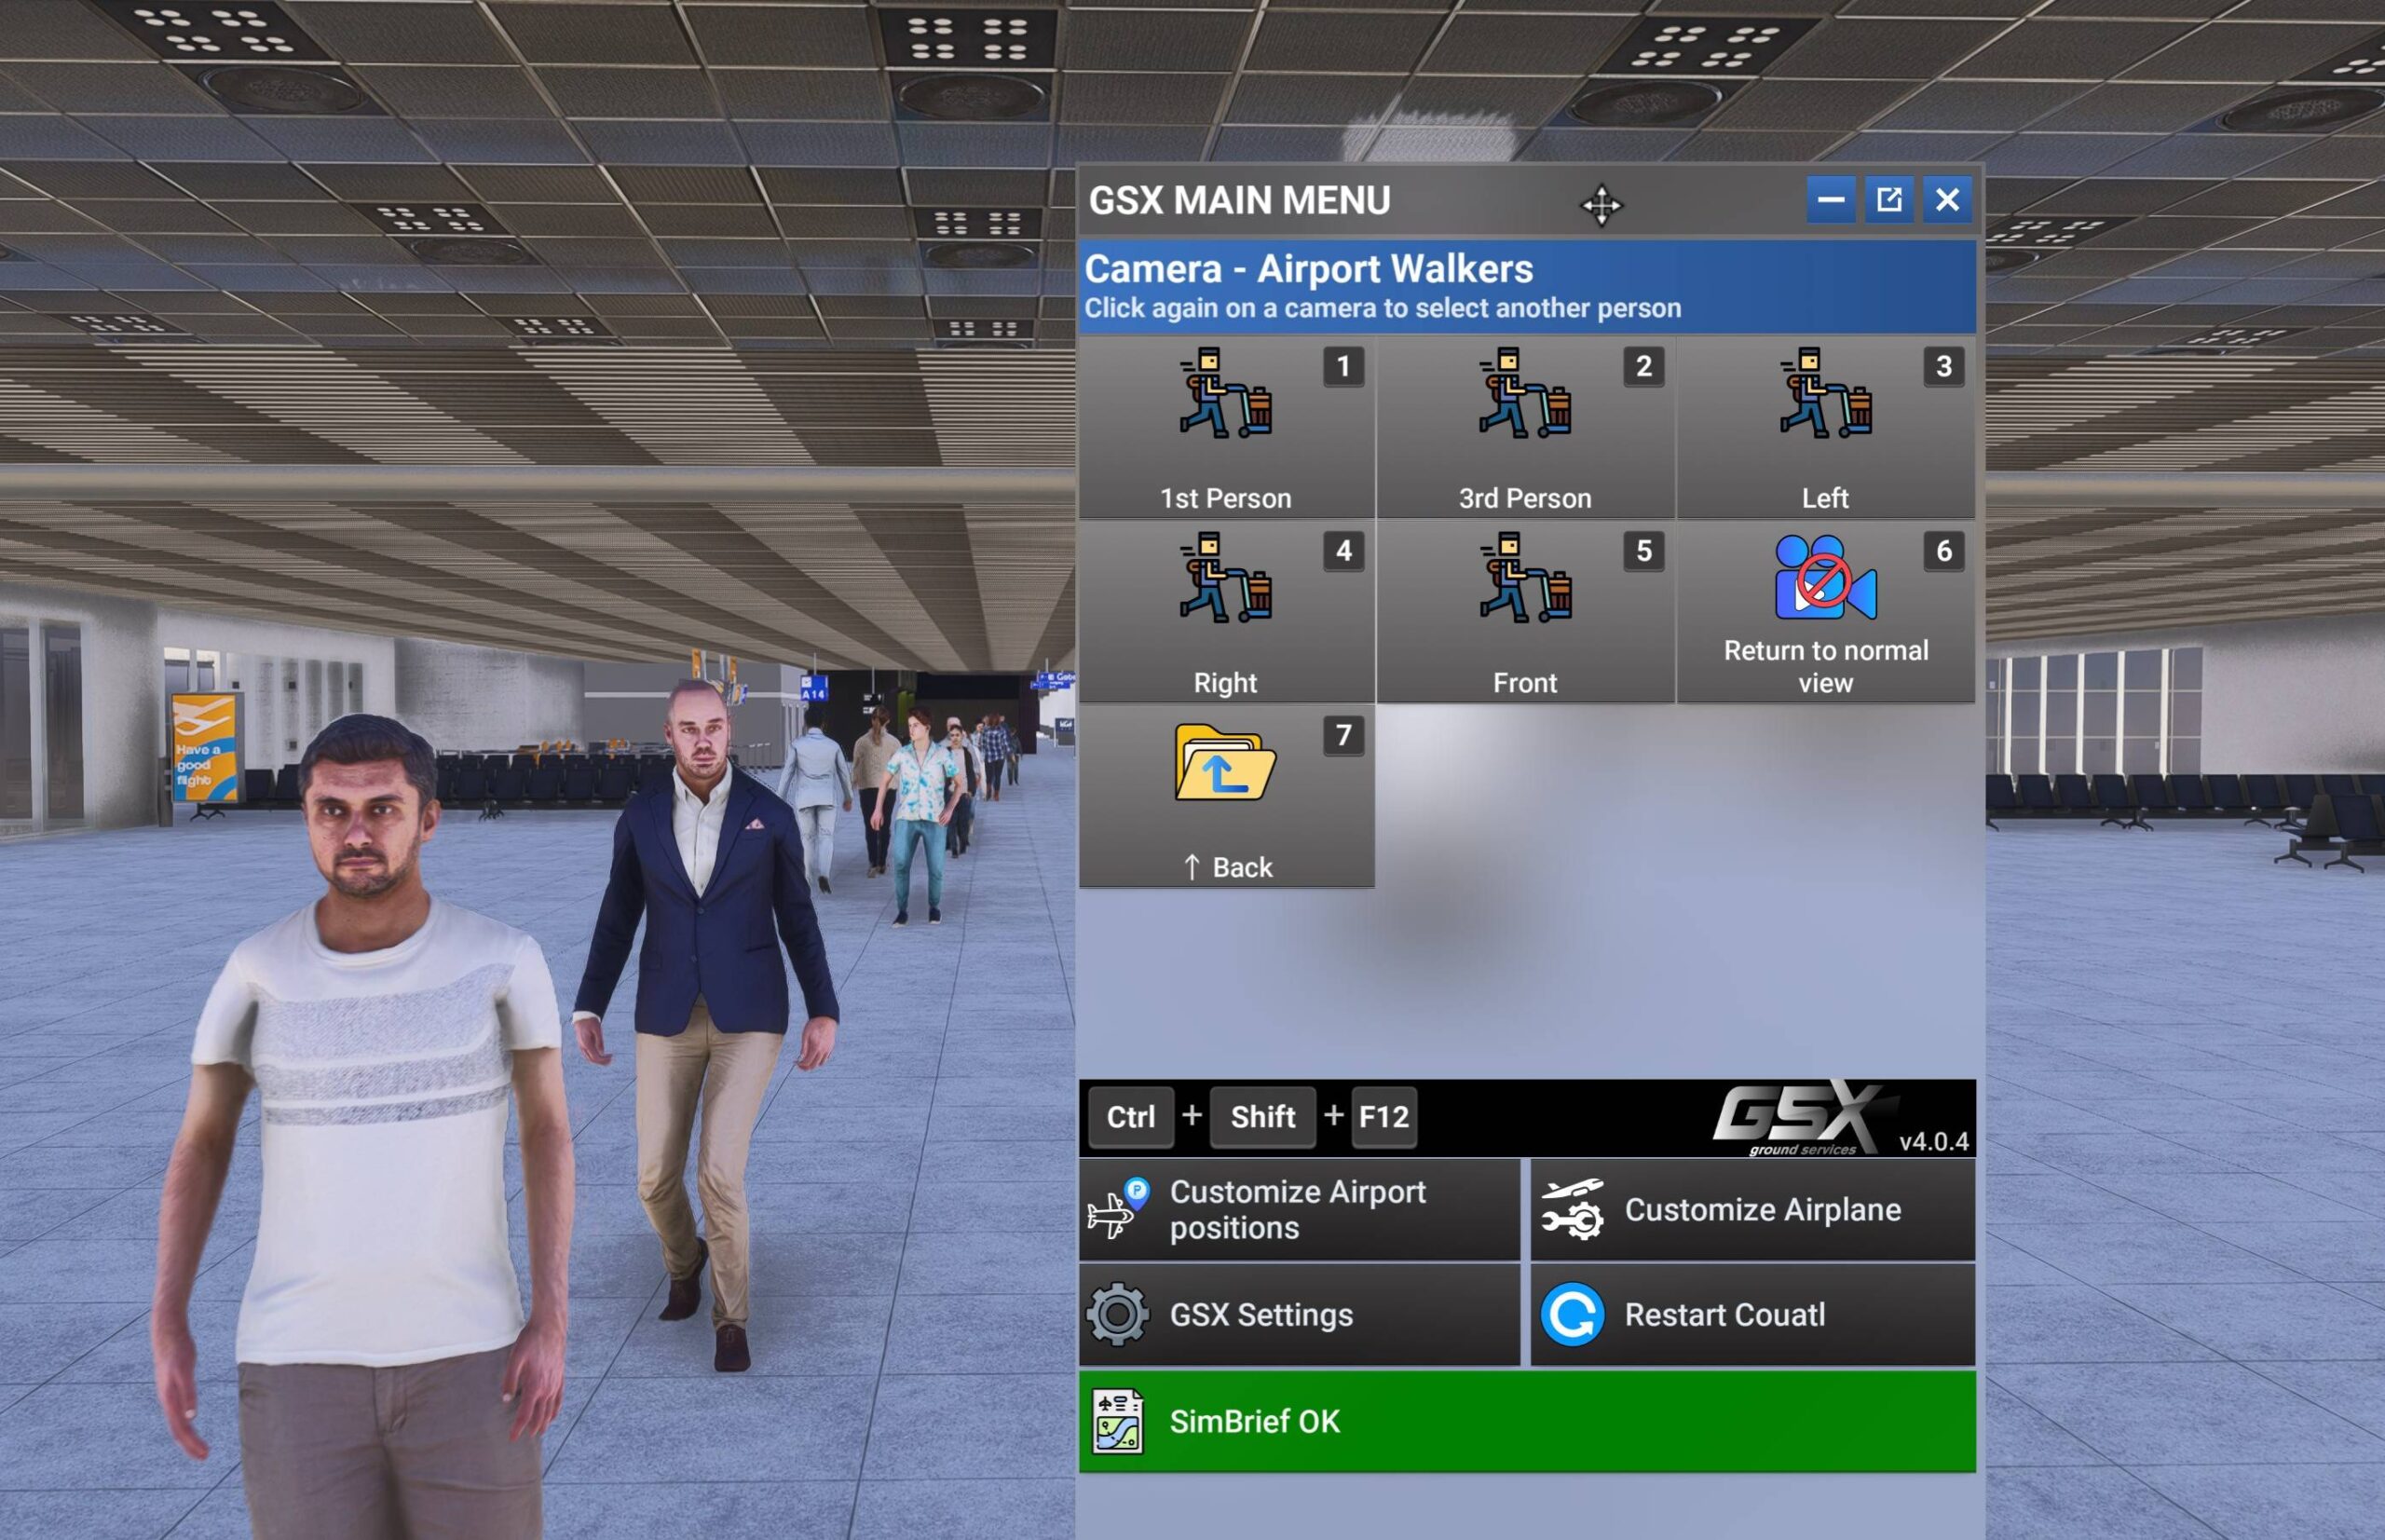Click the v4.0.4 version label
Viewport: 2385px width, 1540px height.
(1934, 1142)
